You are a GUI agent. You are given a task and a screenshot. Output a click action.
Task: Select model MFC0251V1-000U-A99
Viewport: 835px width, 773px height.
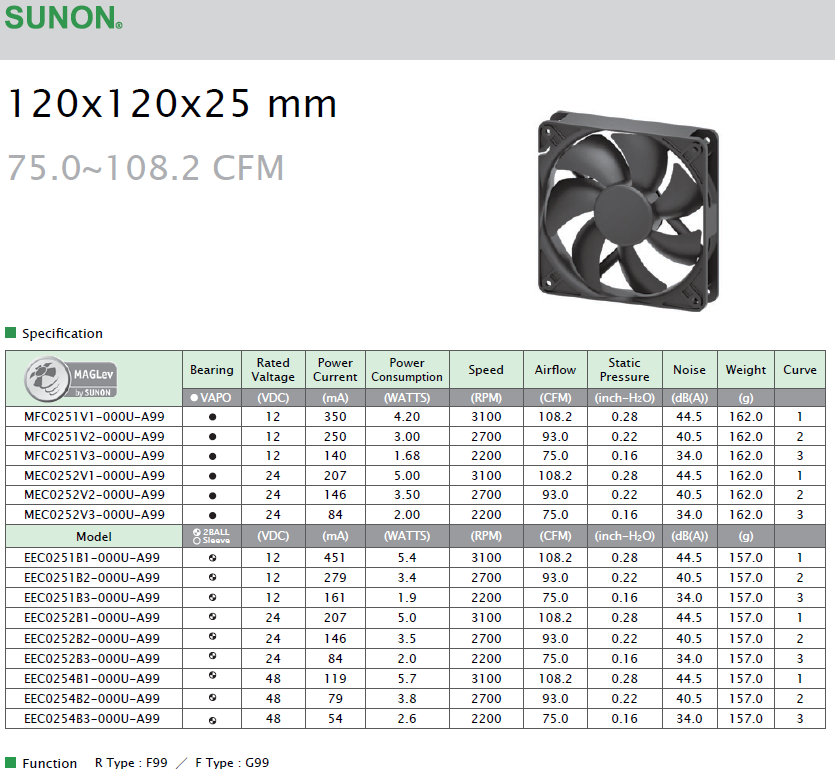pos(94,417)
